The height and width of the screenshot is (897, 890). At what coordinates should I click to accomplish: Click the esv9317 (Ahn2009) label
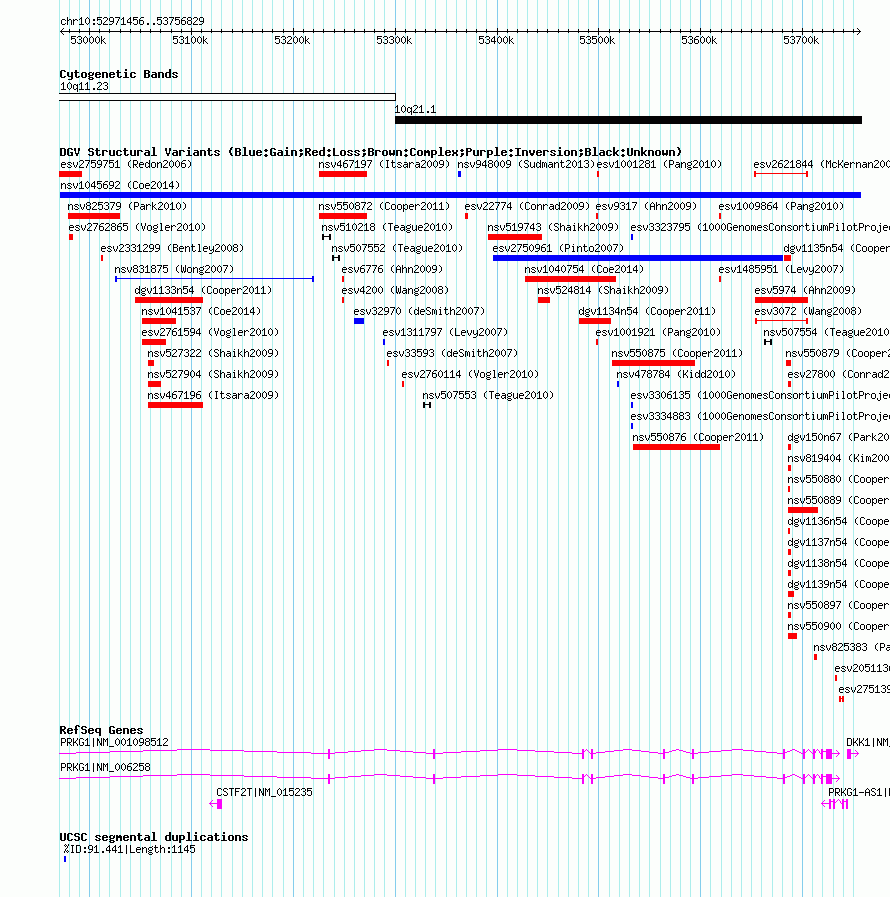click(x=646, y=206)
